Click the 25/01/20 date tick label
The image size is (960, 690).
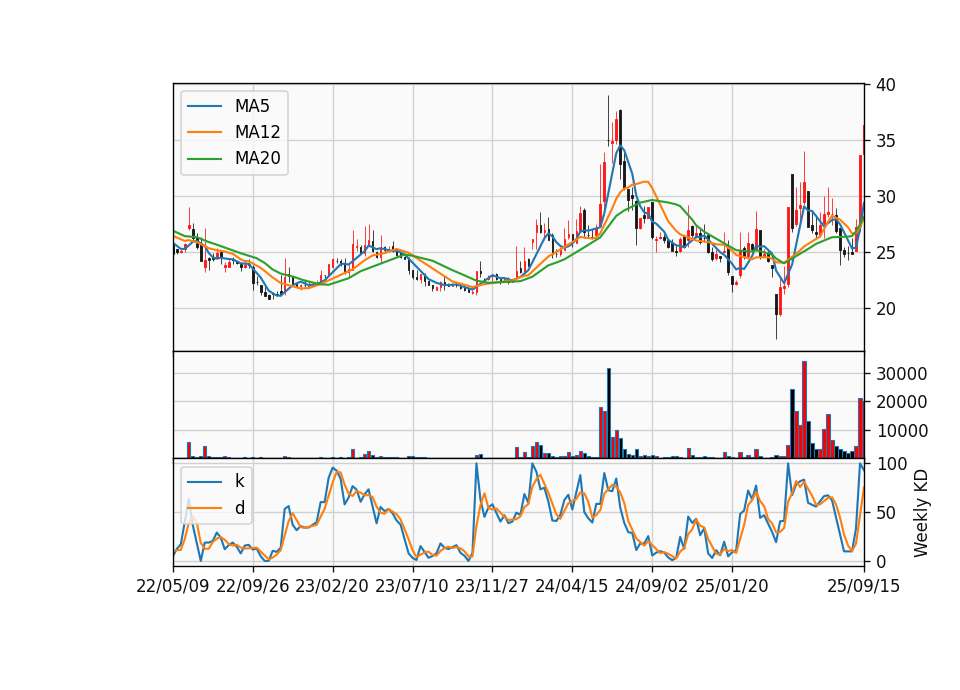[732, 586]
